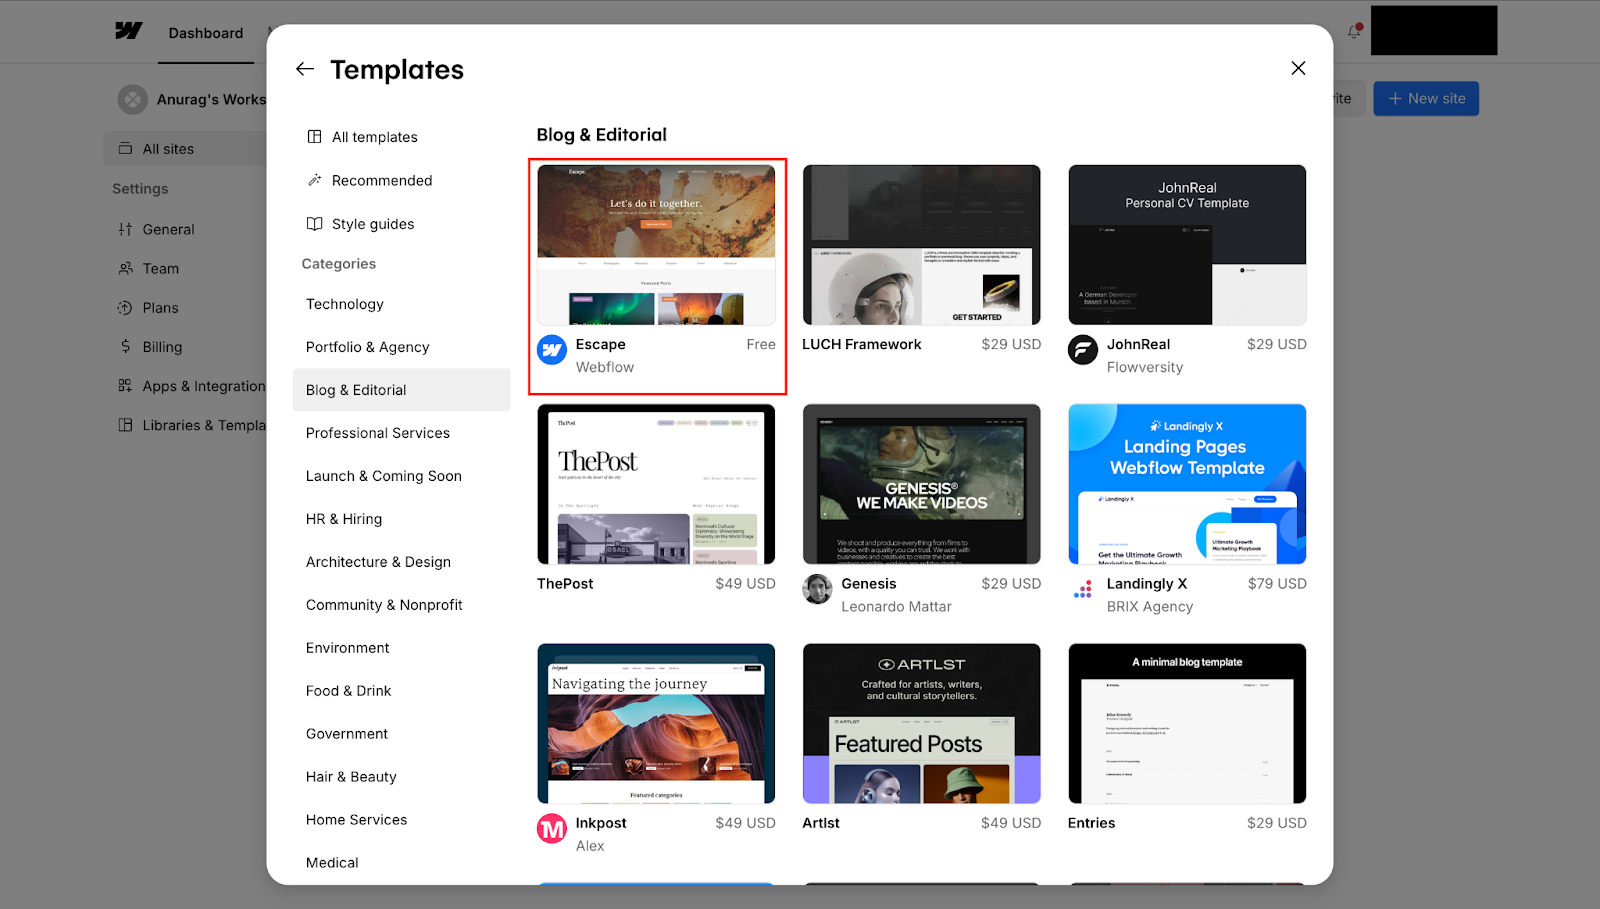Click the All sites icon in the sidebar
This screenshot has width=1600, height=909.
click(125, 149)
